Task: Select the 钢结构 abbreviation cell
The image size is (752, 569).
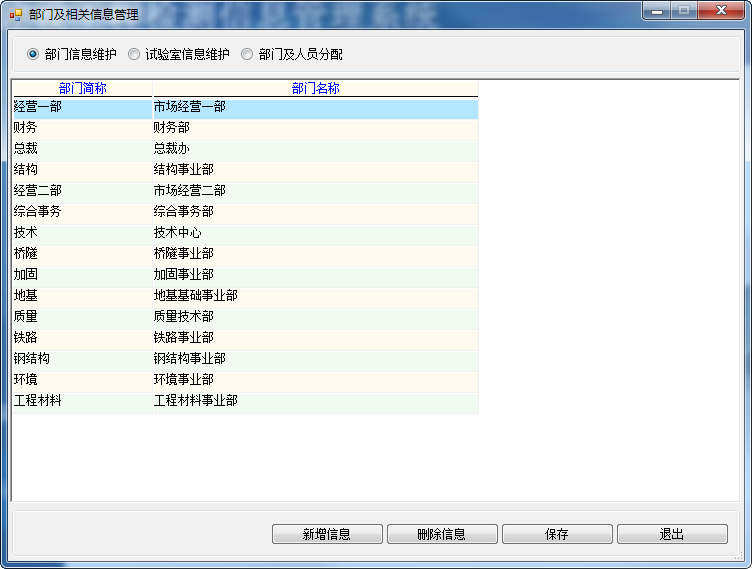Action: (83, 359)
